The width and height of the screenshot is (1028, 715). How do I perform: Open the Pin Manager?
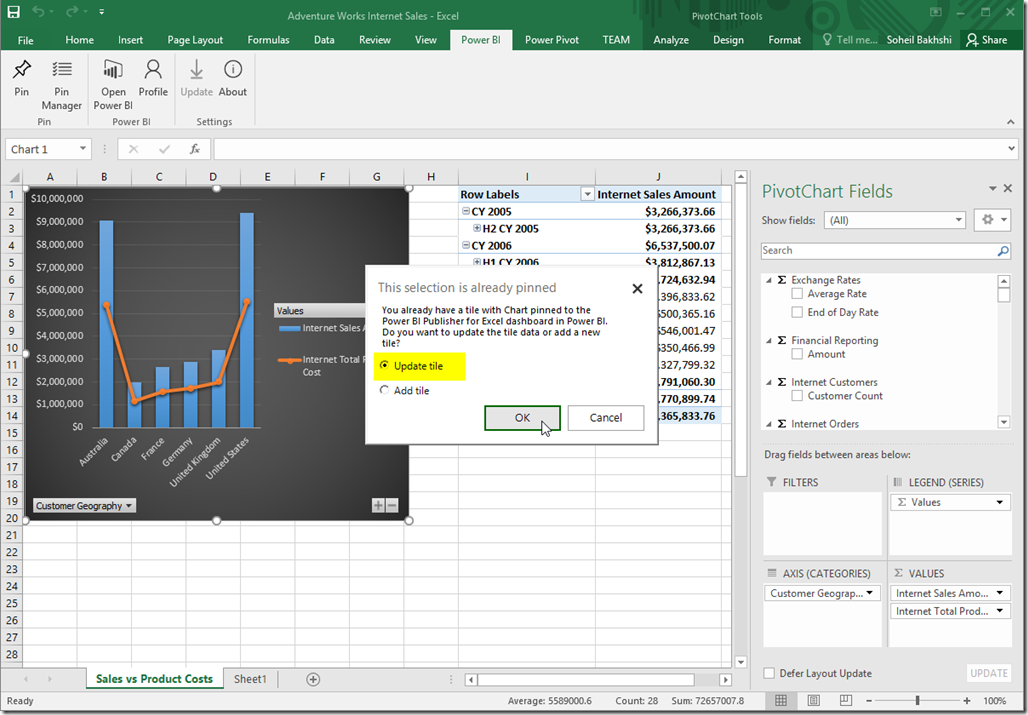click(62, 85)
